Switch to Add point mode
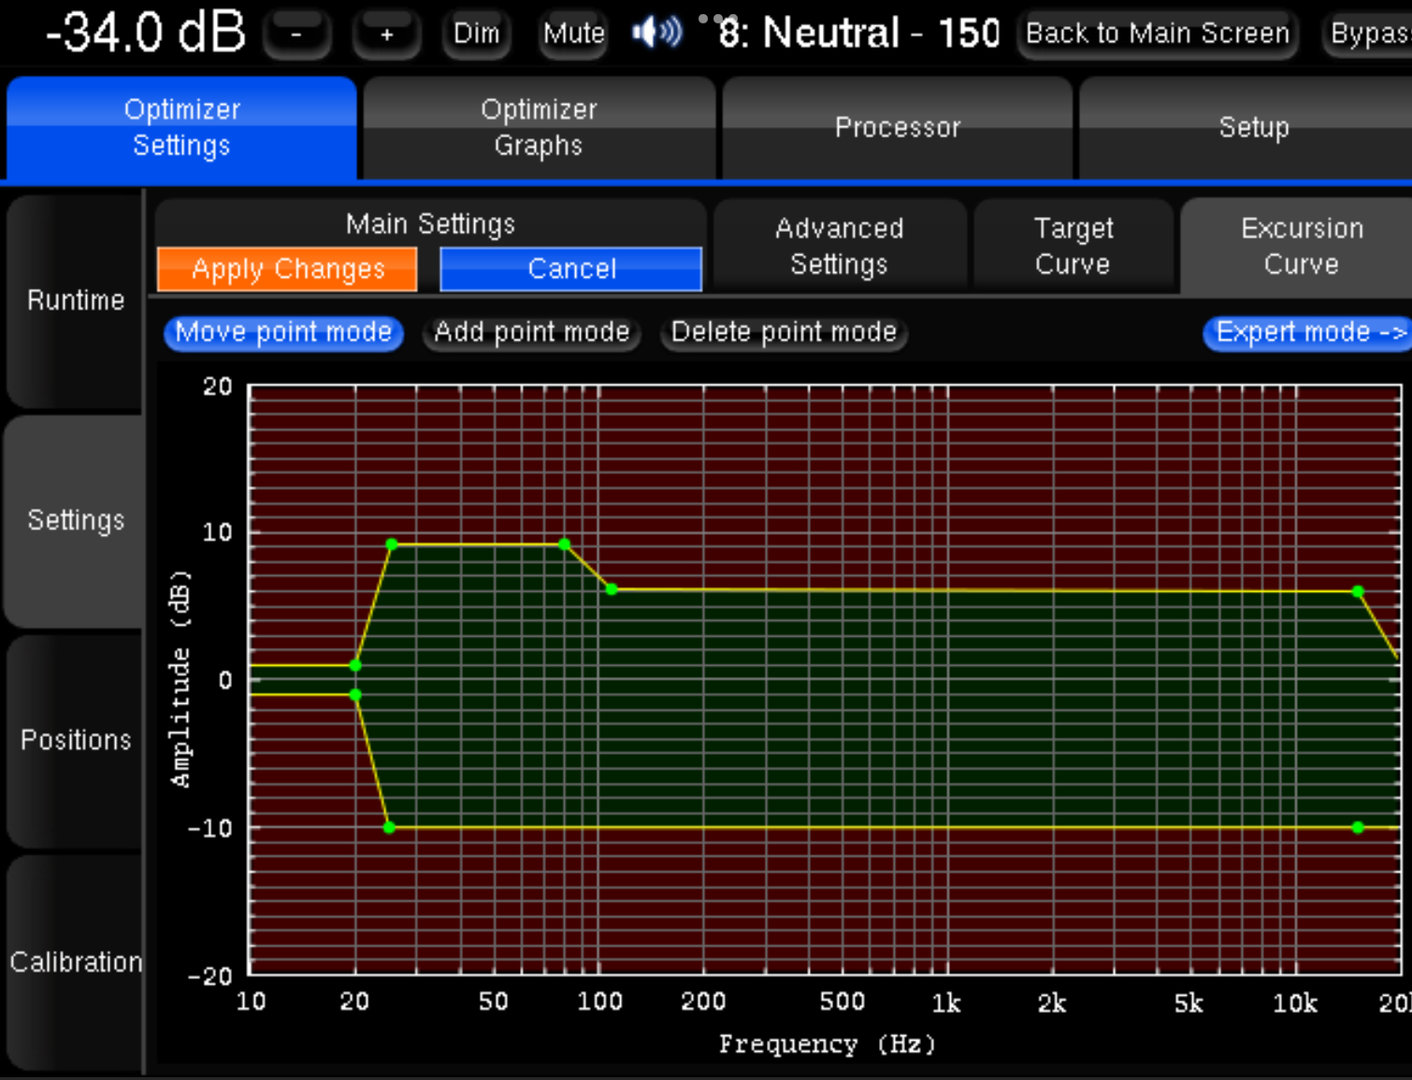The height and width of the screenshot is (1080, 1412). 531,332
